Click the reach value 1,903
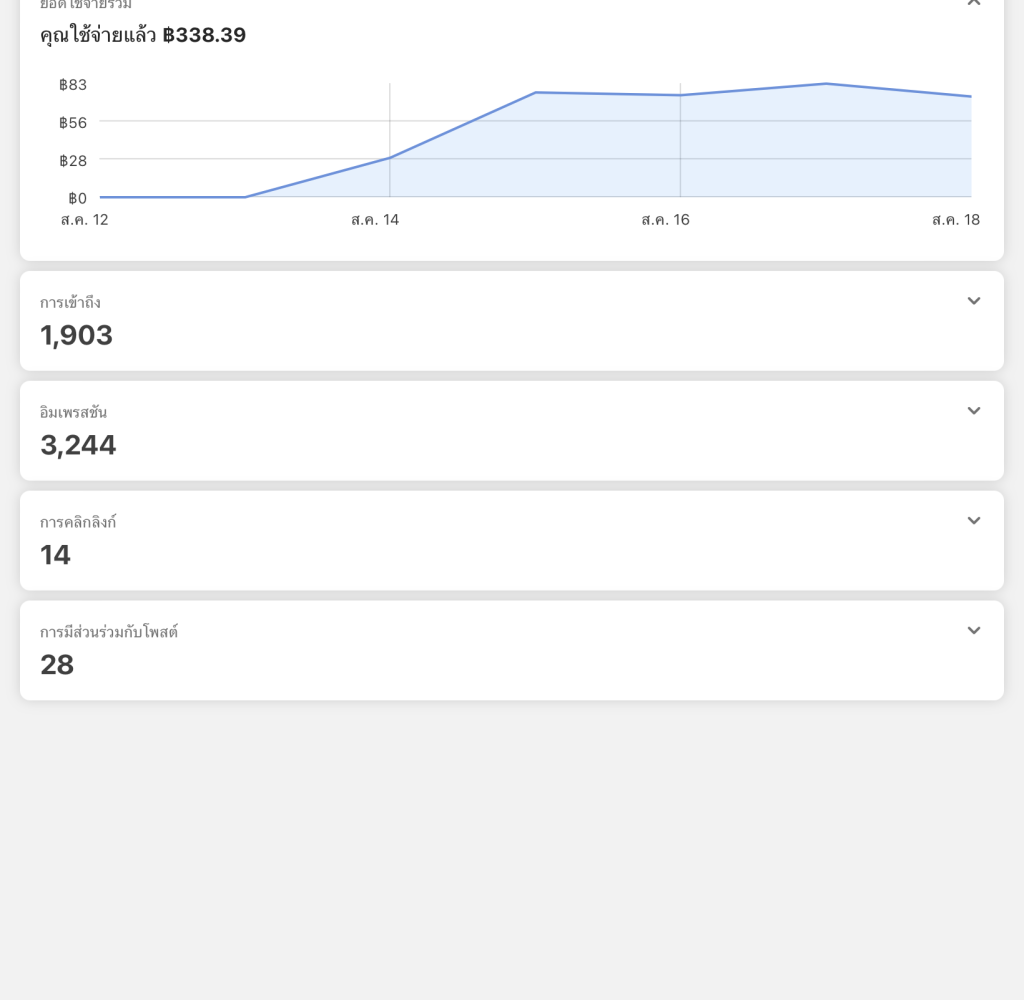 pos(76,335)
